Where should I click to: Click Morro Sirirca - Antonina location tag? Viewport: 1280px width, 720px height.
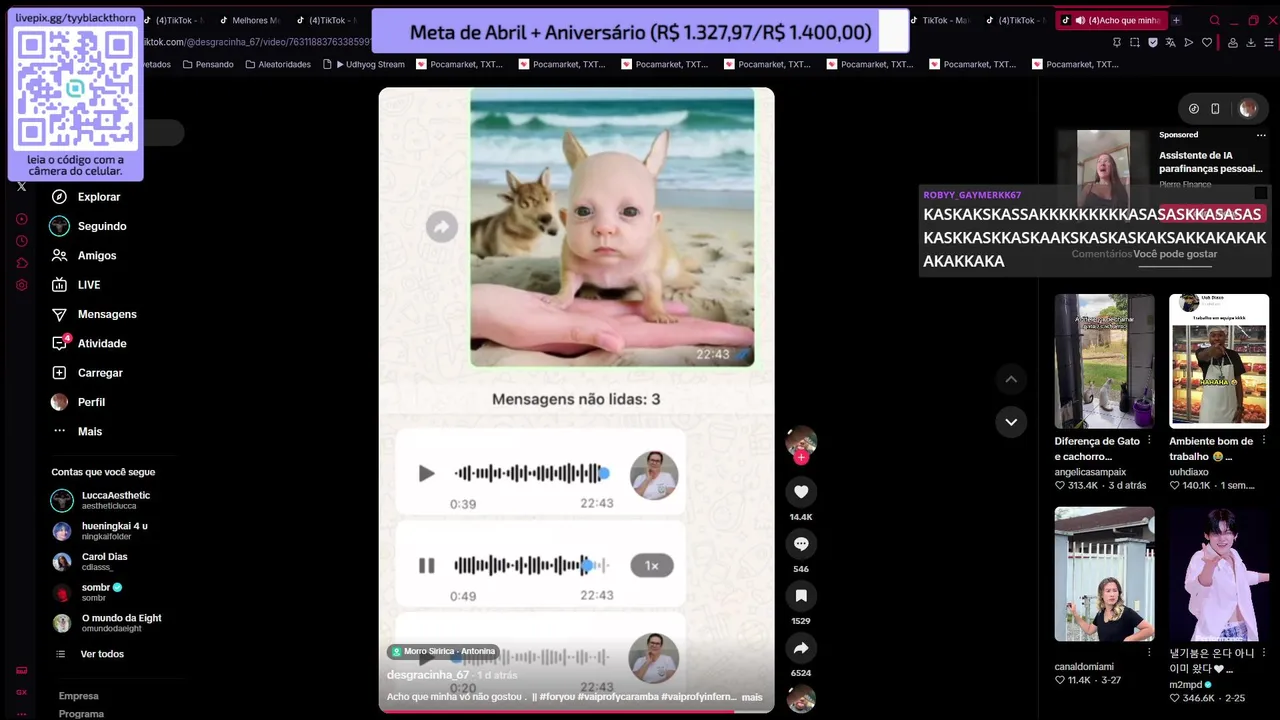(x=442, y=651)
